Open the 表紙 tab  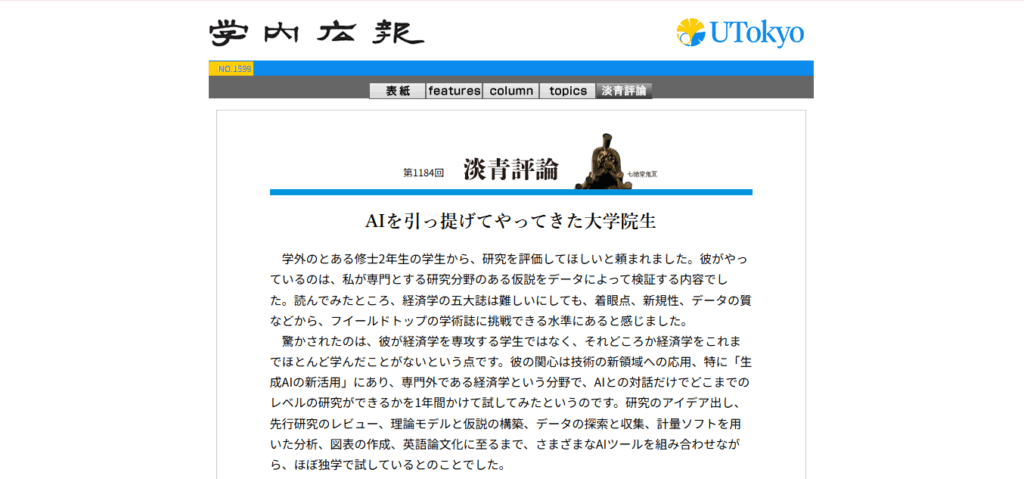[397, 91]
